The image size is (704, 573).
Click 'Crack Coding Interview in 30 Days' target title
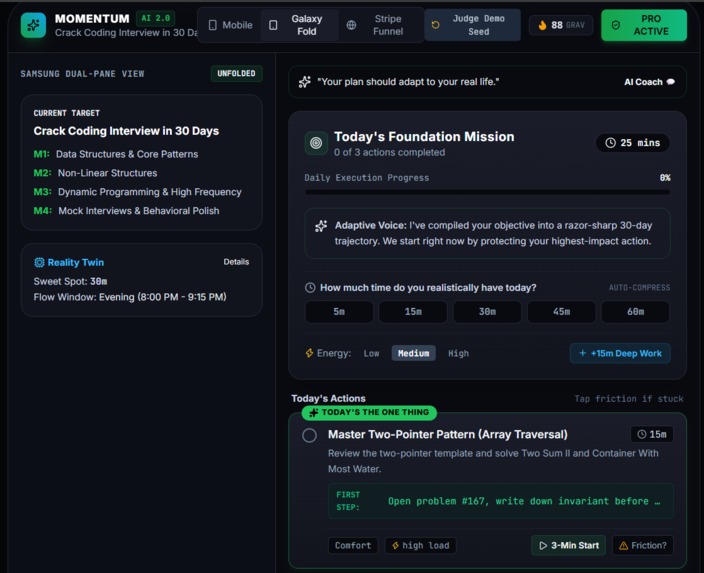(x=126, y=131)
